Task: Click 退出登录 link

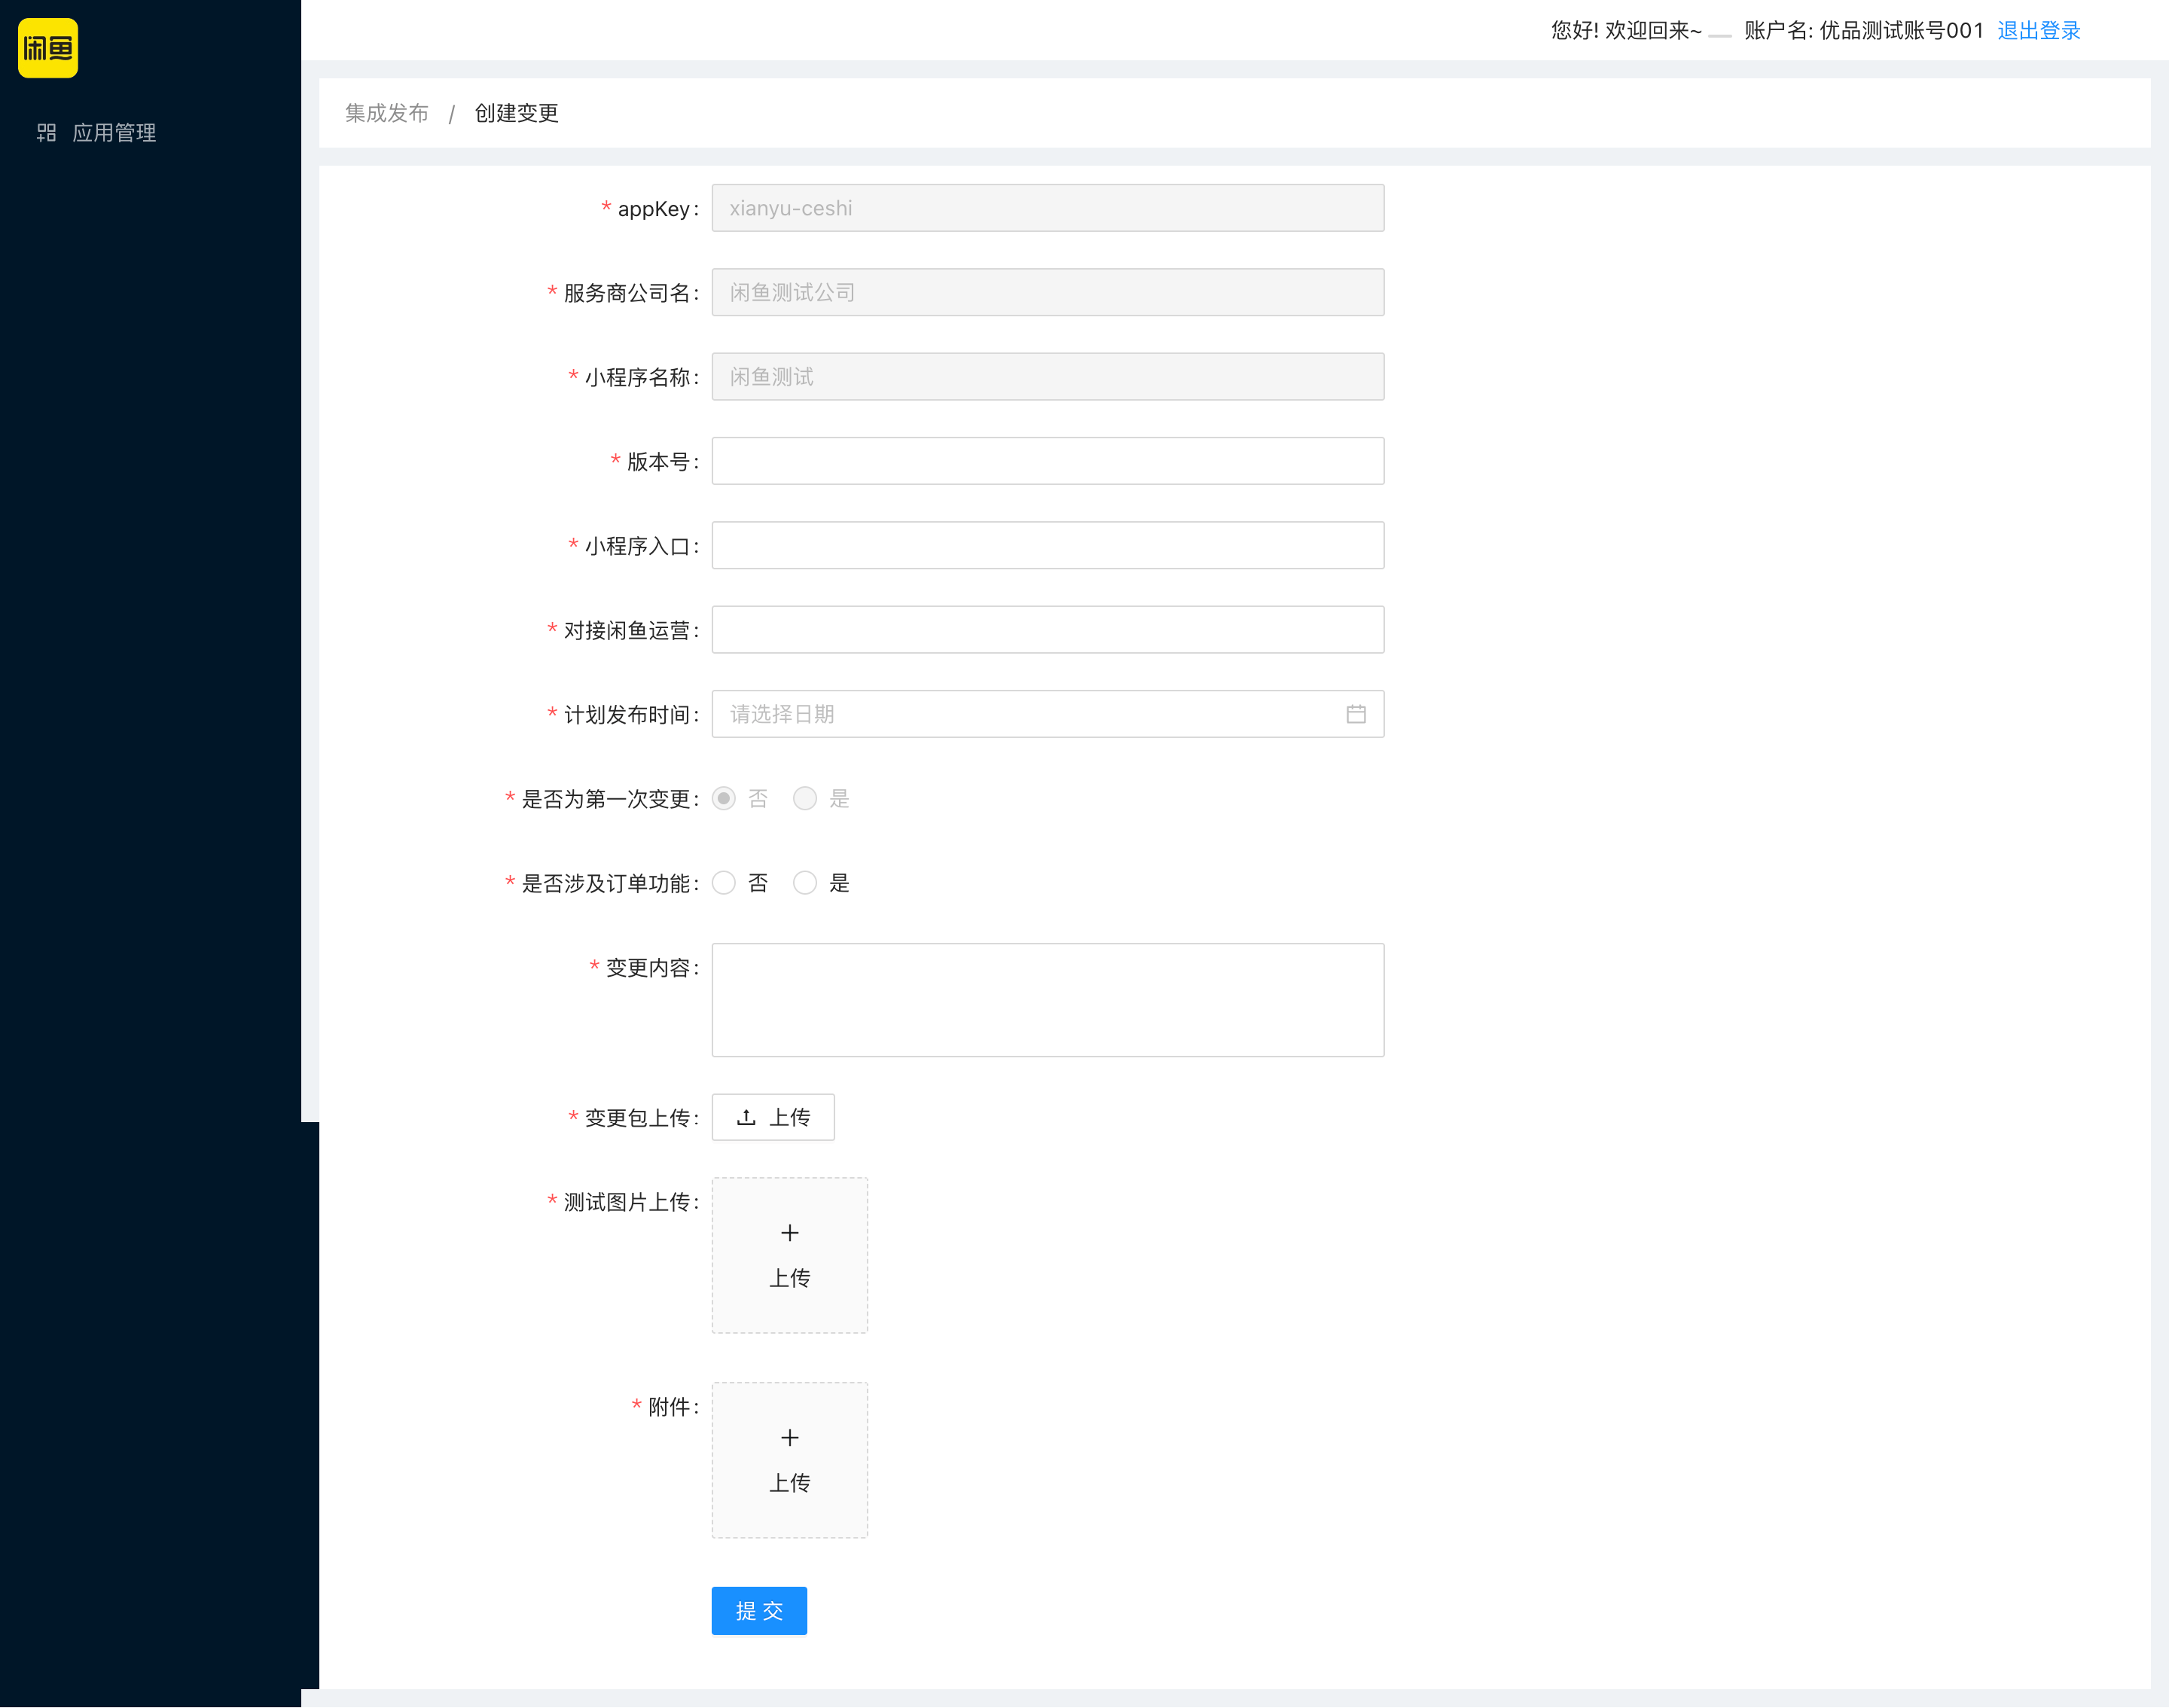Action: click(x=2038, y=30)
